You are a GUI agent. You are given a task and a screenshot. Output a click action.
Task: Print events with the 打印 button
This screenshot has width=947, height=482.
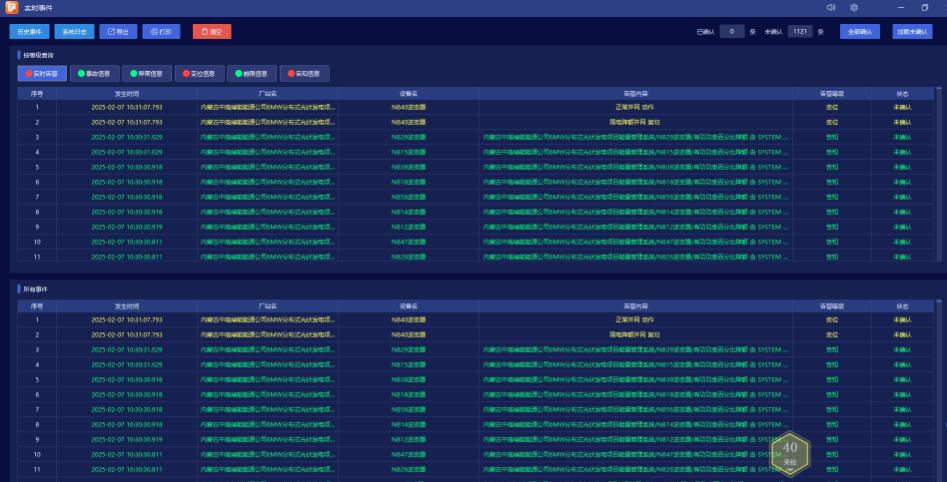161,31
